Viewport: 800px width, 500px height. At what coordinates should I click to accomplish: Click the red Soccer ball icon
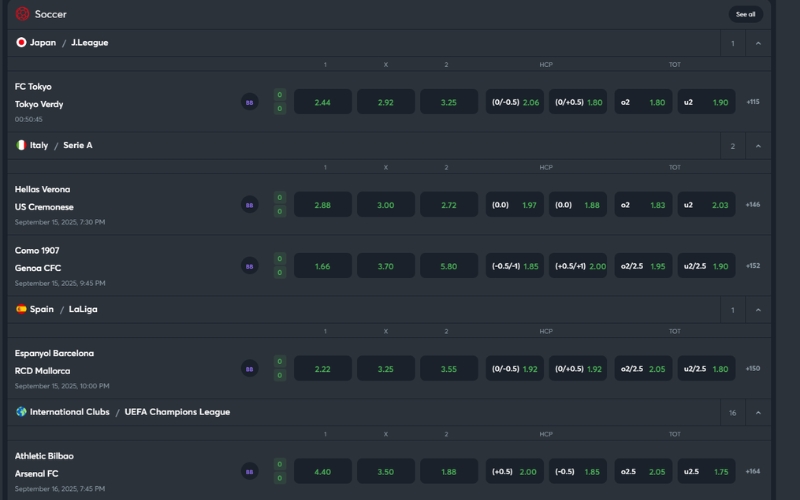[22, 14]
